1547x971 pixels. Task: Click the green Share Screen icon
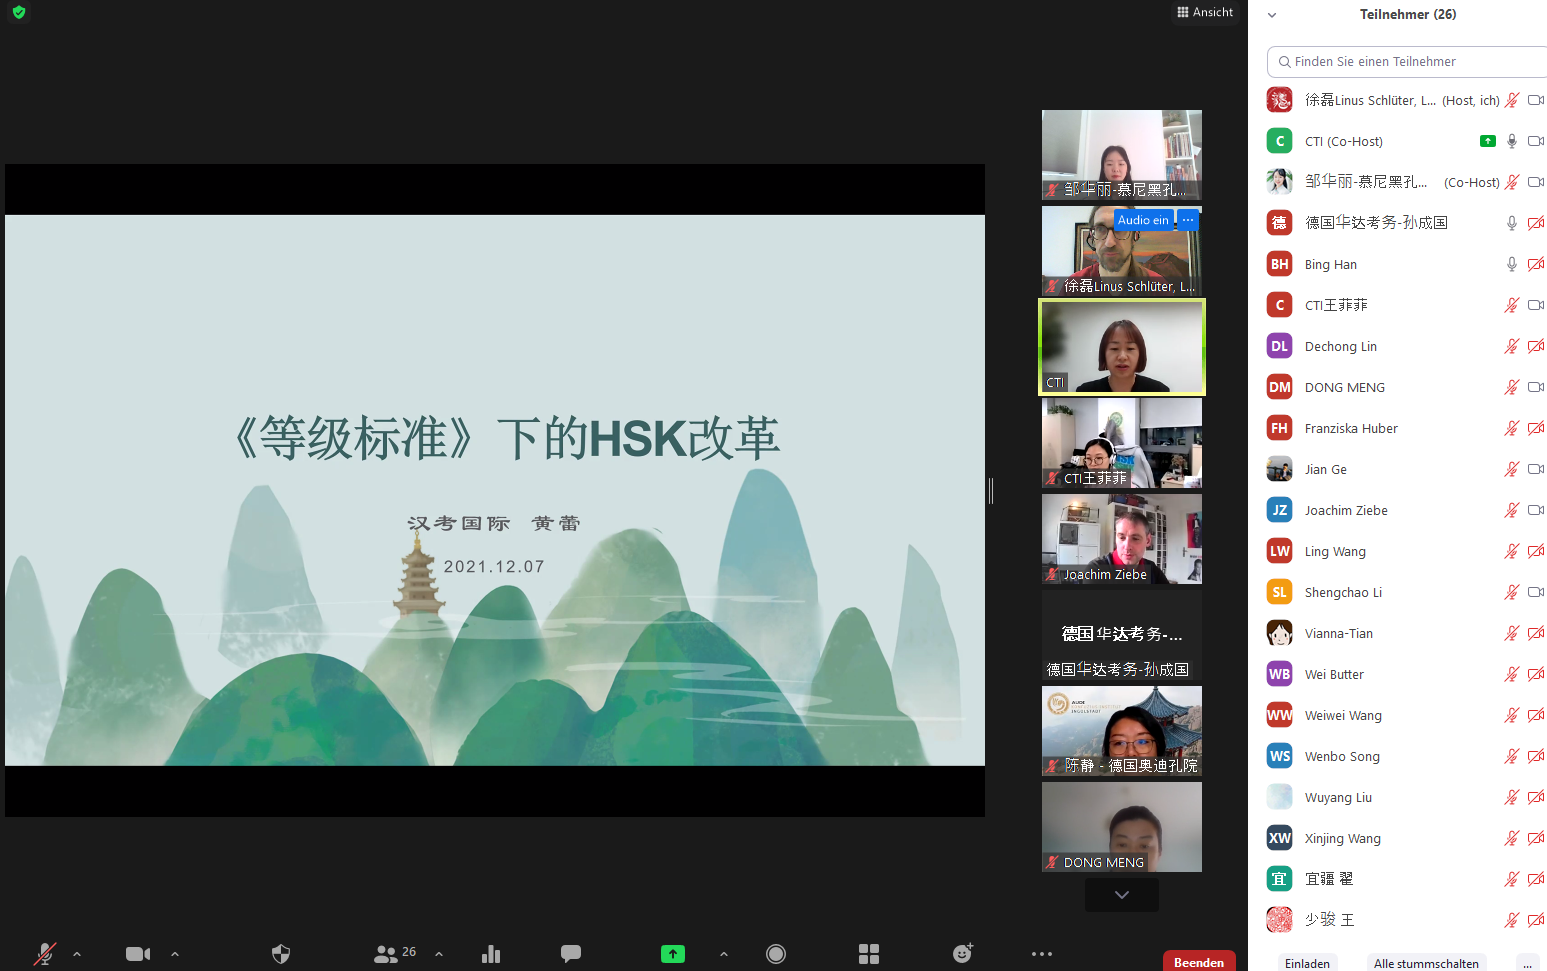click(x=673, y=954)
